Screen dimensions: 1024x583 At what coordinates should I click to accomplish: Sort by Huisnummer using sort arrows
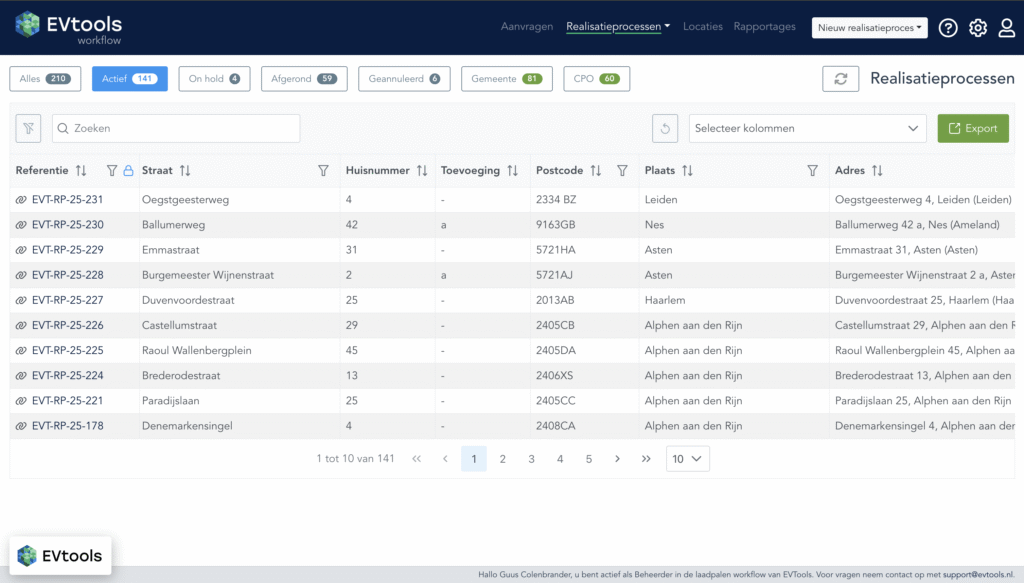[x=422, y=171]
